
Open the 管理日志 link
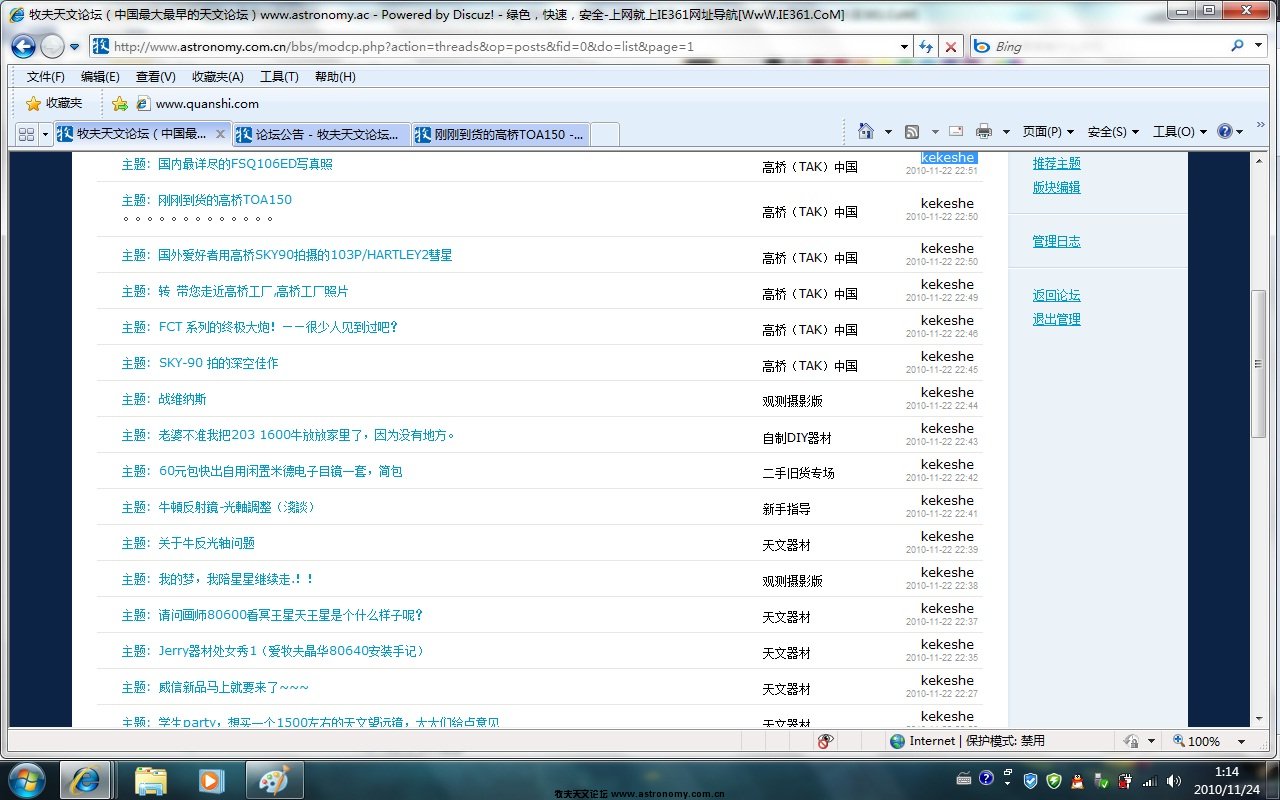(1056, 241)
